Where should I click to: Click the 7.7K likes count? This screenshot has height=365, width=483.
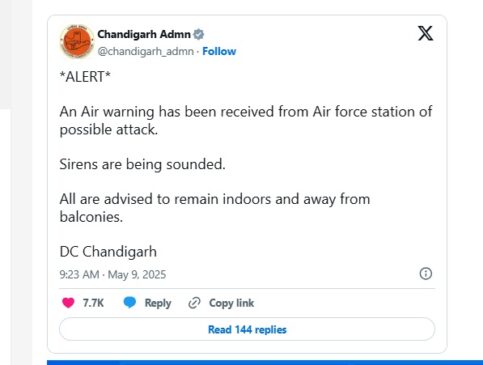click(93, 303)
